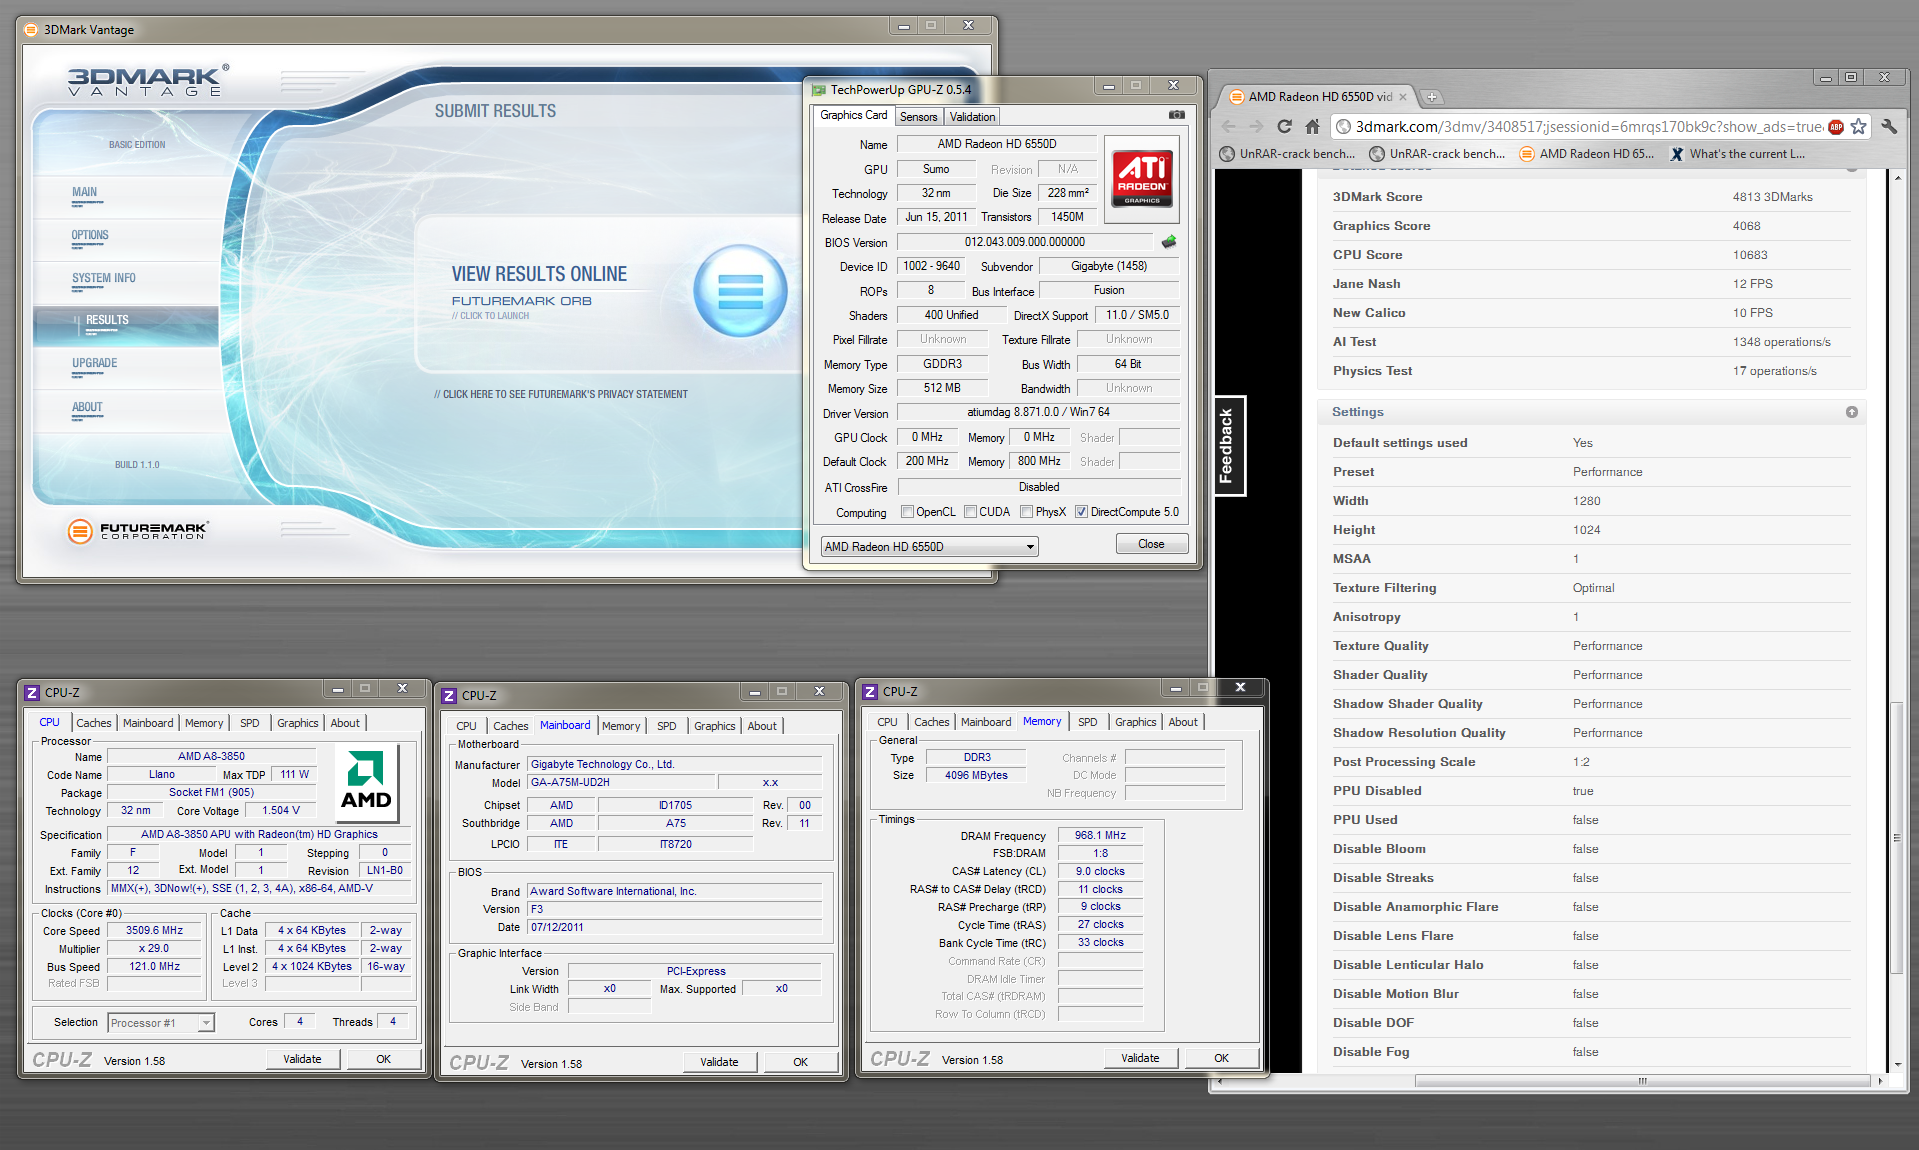Open the browser wrench menu
1919x1150 pixels.
click(1889, 126)
